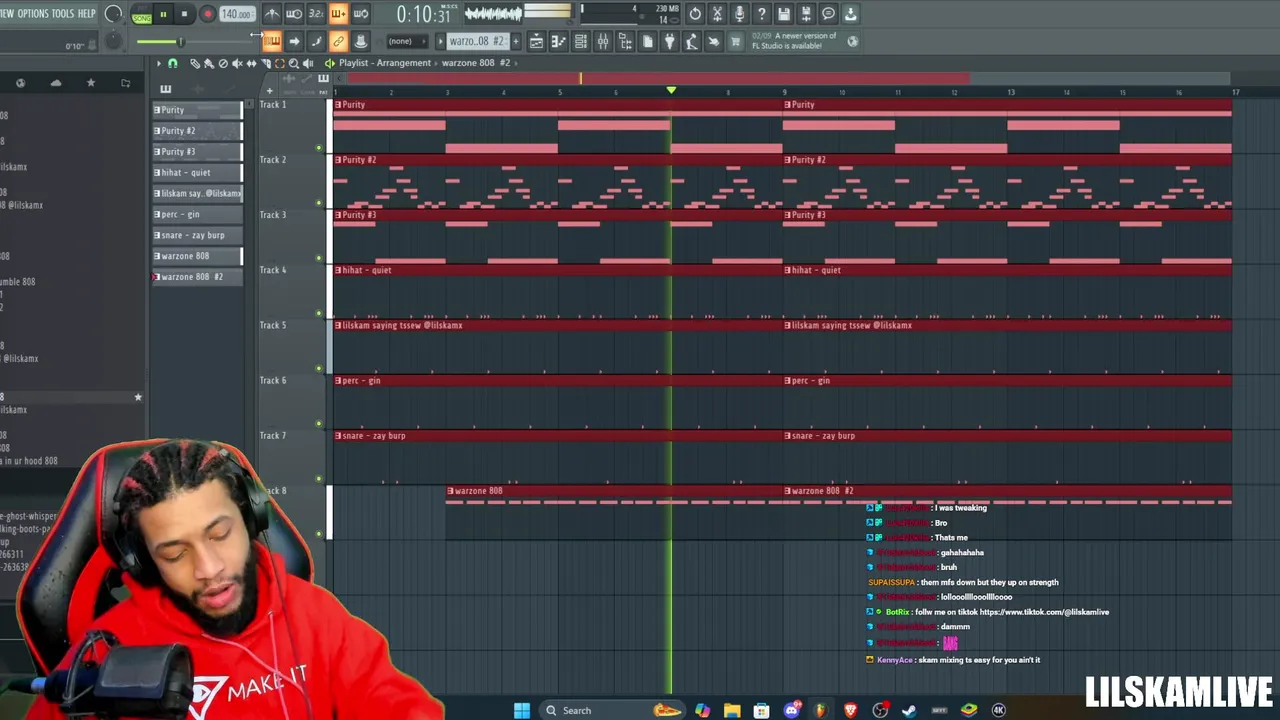Stop playback with the stop button
Screen dimensions: 1280x720
tap(186, 14)
